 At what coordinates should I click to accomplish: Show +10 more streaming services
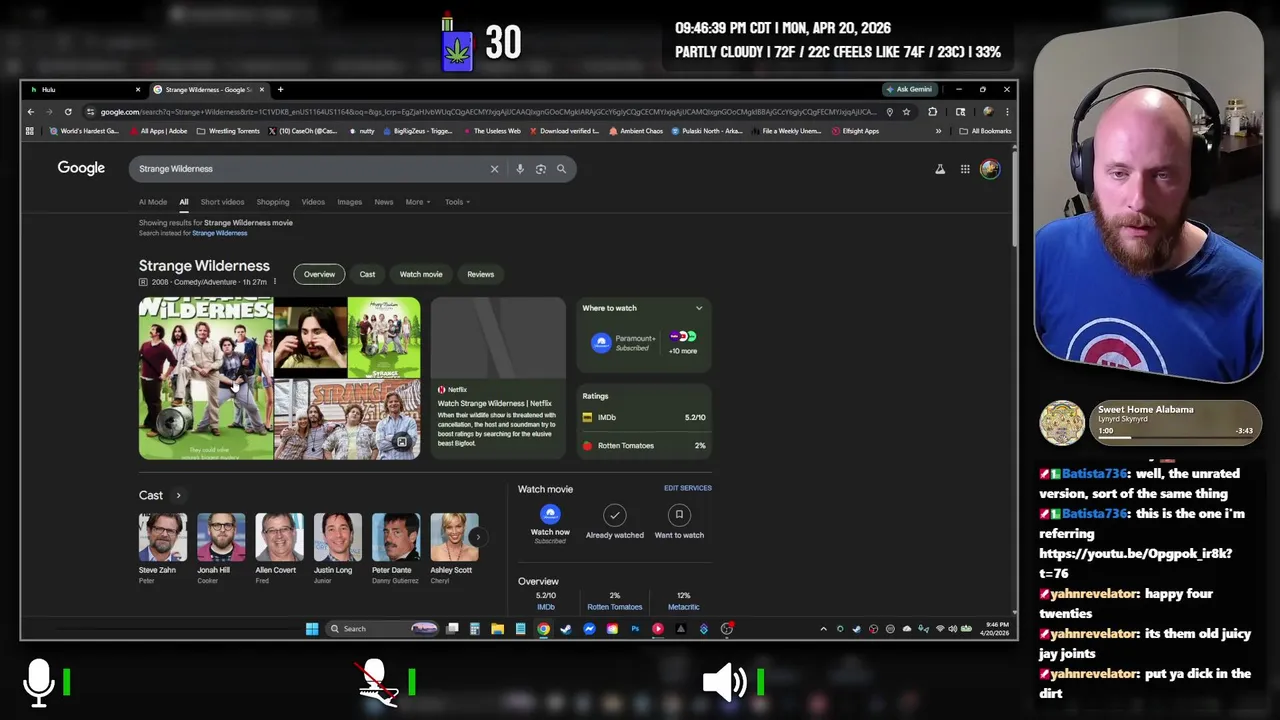(x=683, y=342)
